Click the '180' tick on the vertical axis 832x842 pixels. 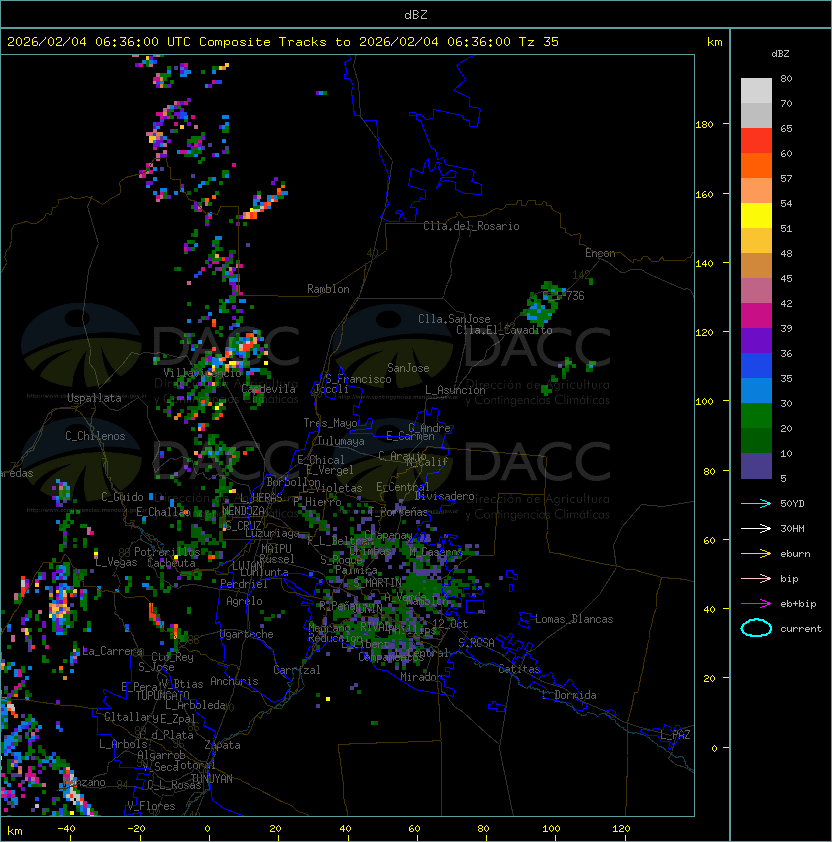click(x=704, y=125)
